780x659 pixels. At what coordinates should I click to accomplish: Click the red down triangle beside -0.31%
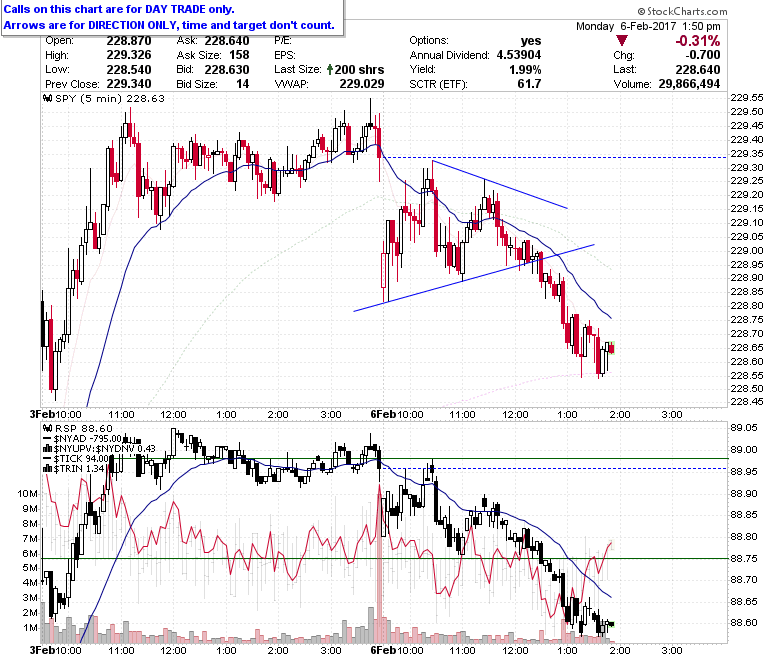(x=622, y=40)
